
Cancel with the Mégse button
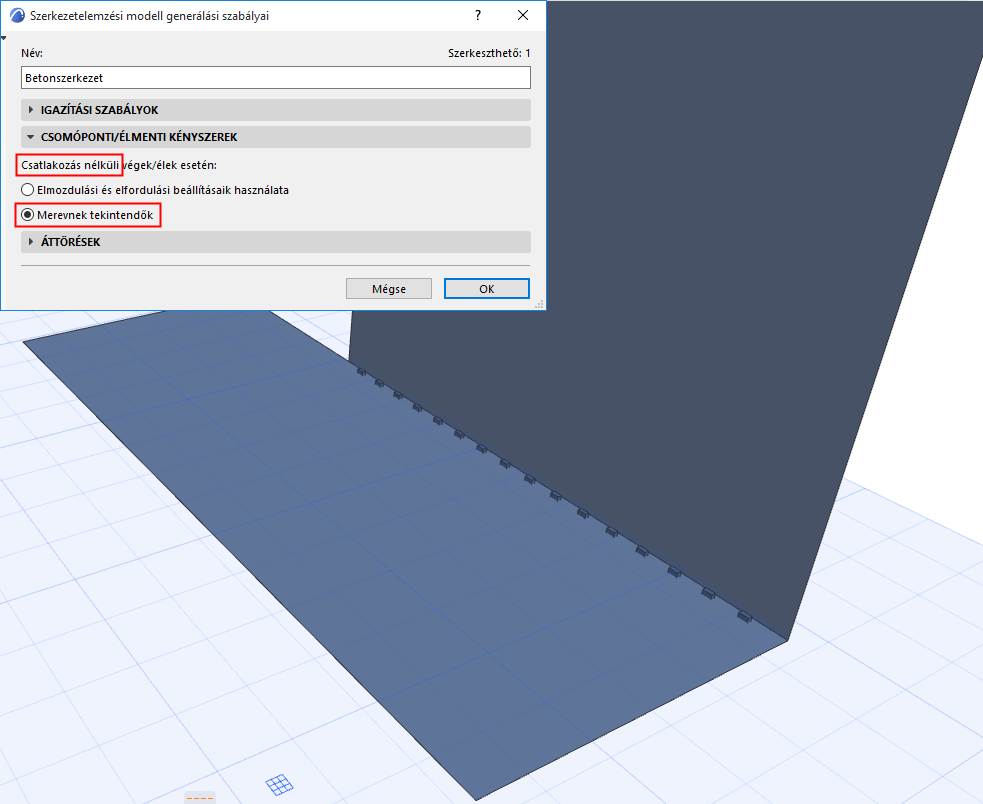coord(389,288)
